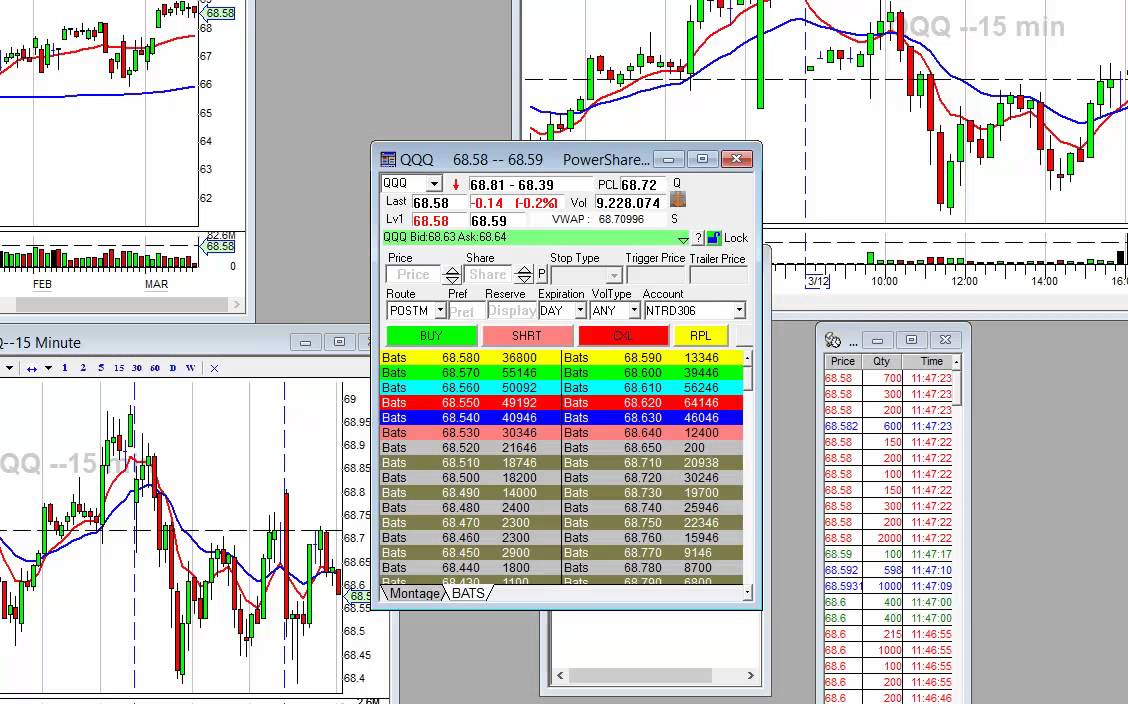Open the Account NTRD306 dropdown
Screen dimensions: 1128x704
pos(739,311)
